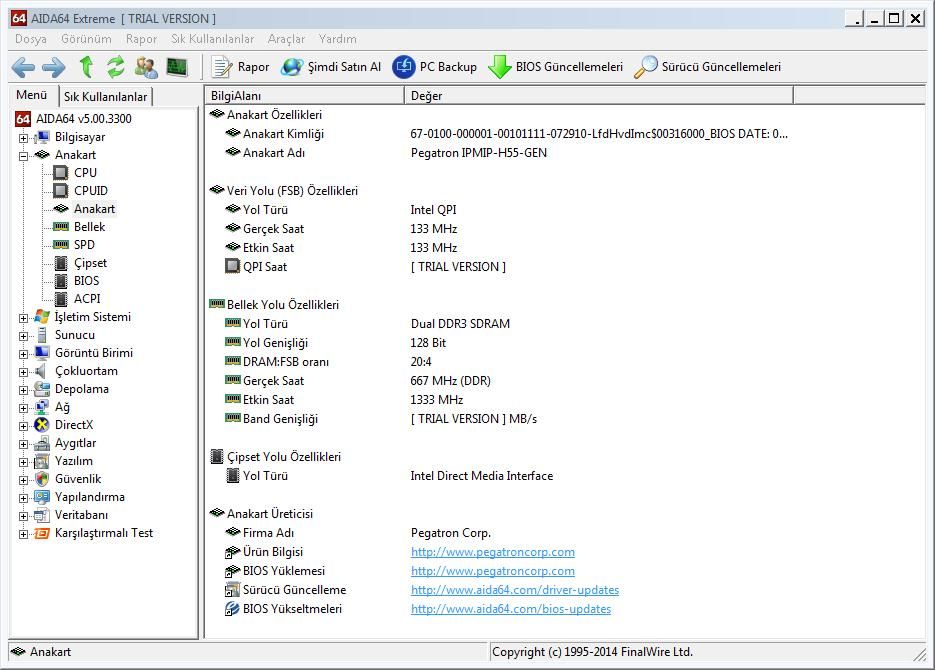Click the Depolama drive icon

[x=42, y=389]
